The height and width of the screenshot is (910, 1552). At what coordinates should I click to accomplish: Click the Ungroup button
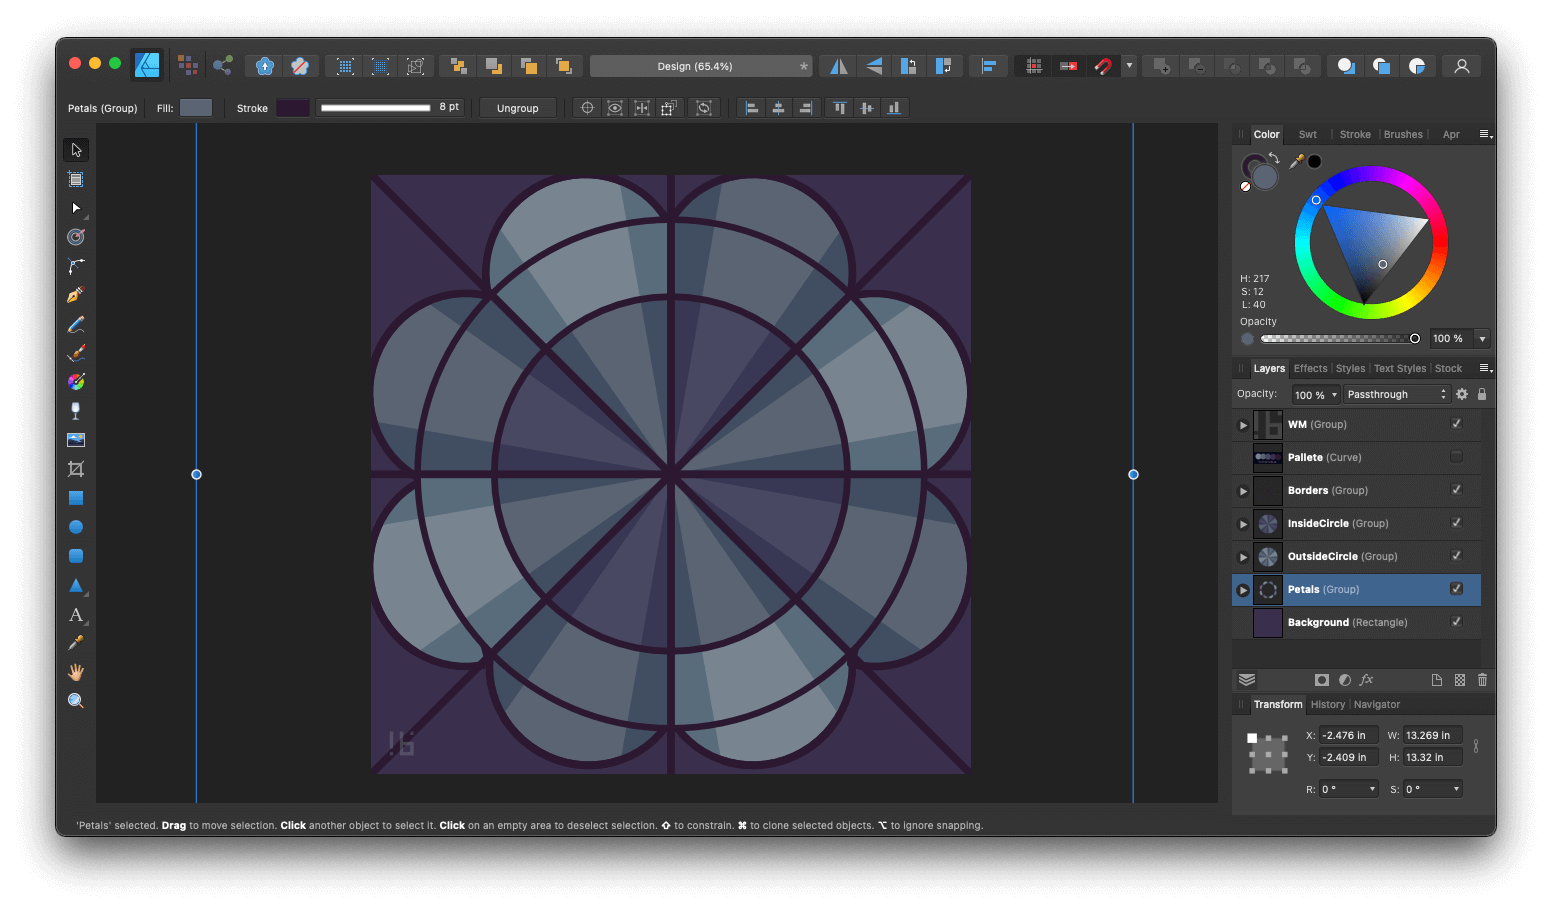point(517,107)
